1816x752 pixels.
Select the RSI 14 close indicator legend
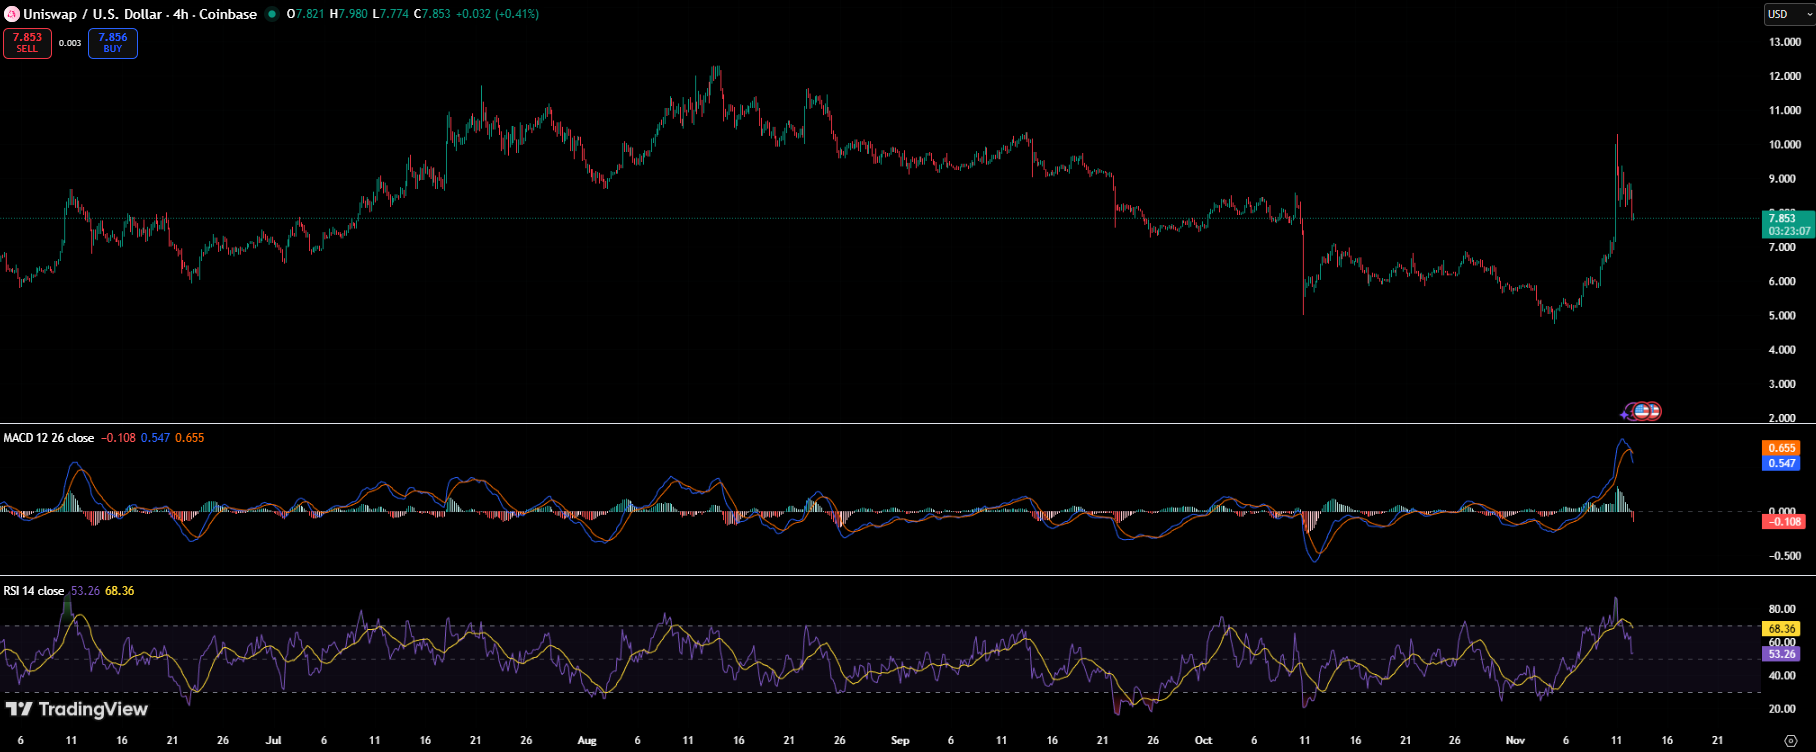point(34,591)
